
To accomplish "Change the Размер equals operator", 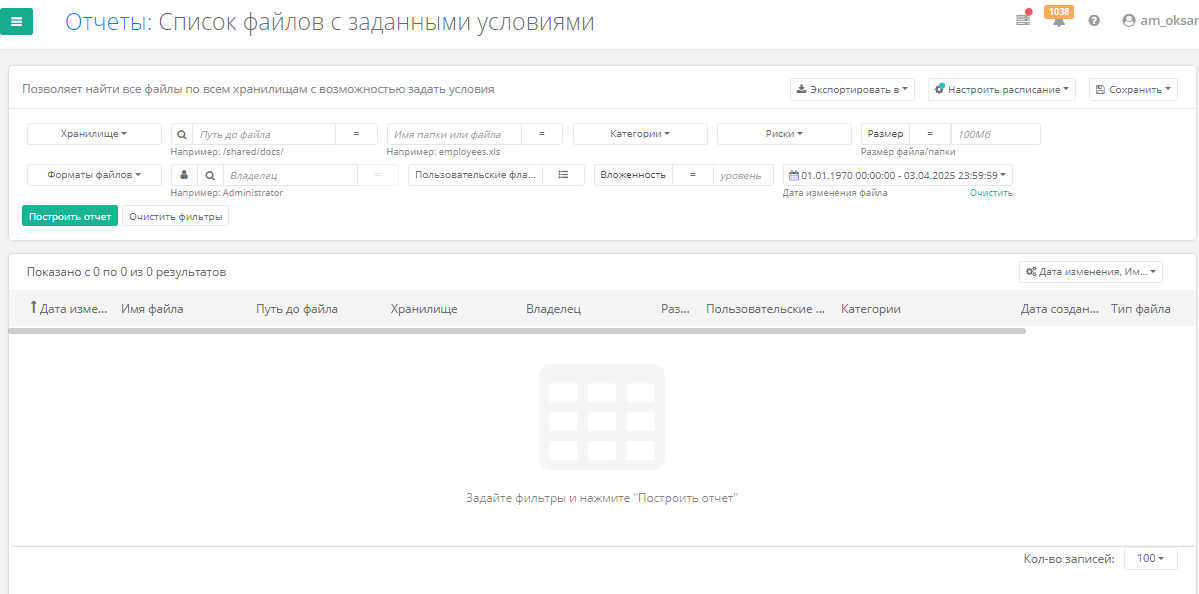I will [930, 134].
